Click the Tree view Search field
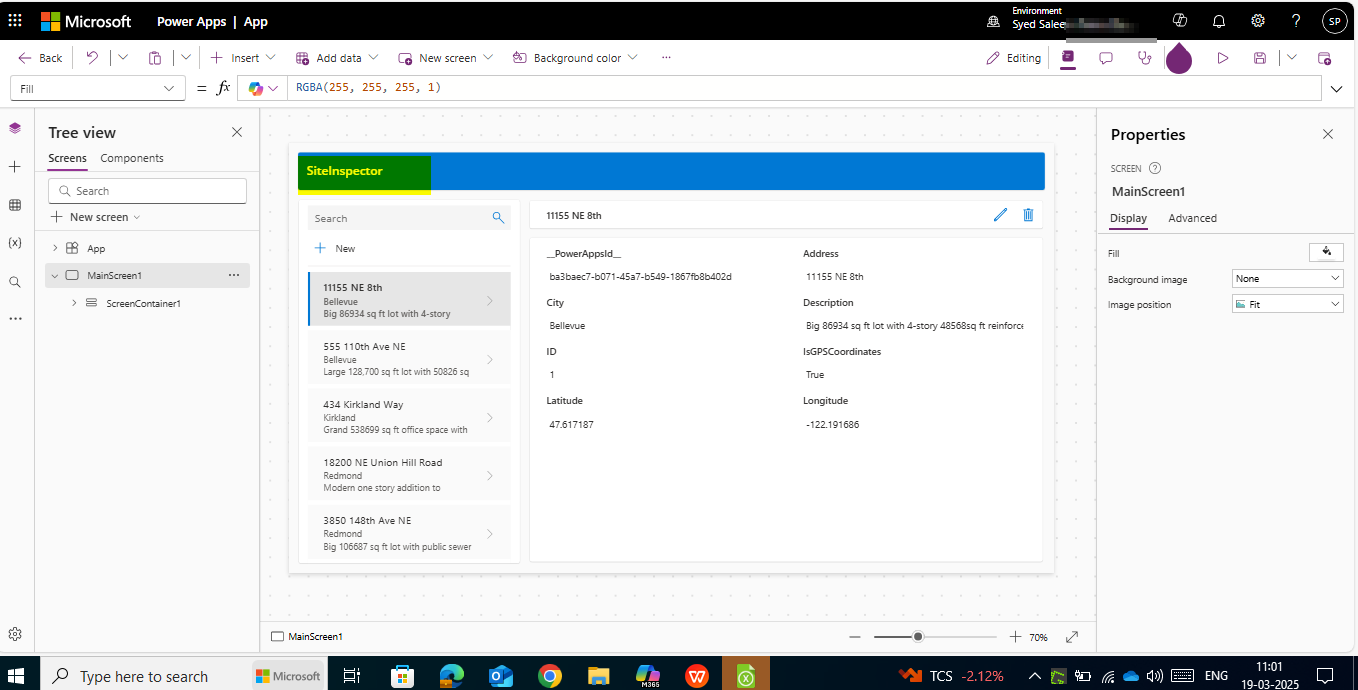This screenshot has width=1358, height=690. [147, 190]
